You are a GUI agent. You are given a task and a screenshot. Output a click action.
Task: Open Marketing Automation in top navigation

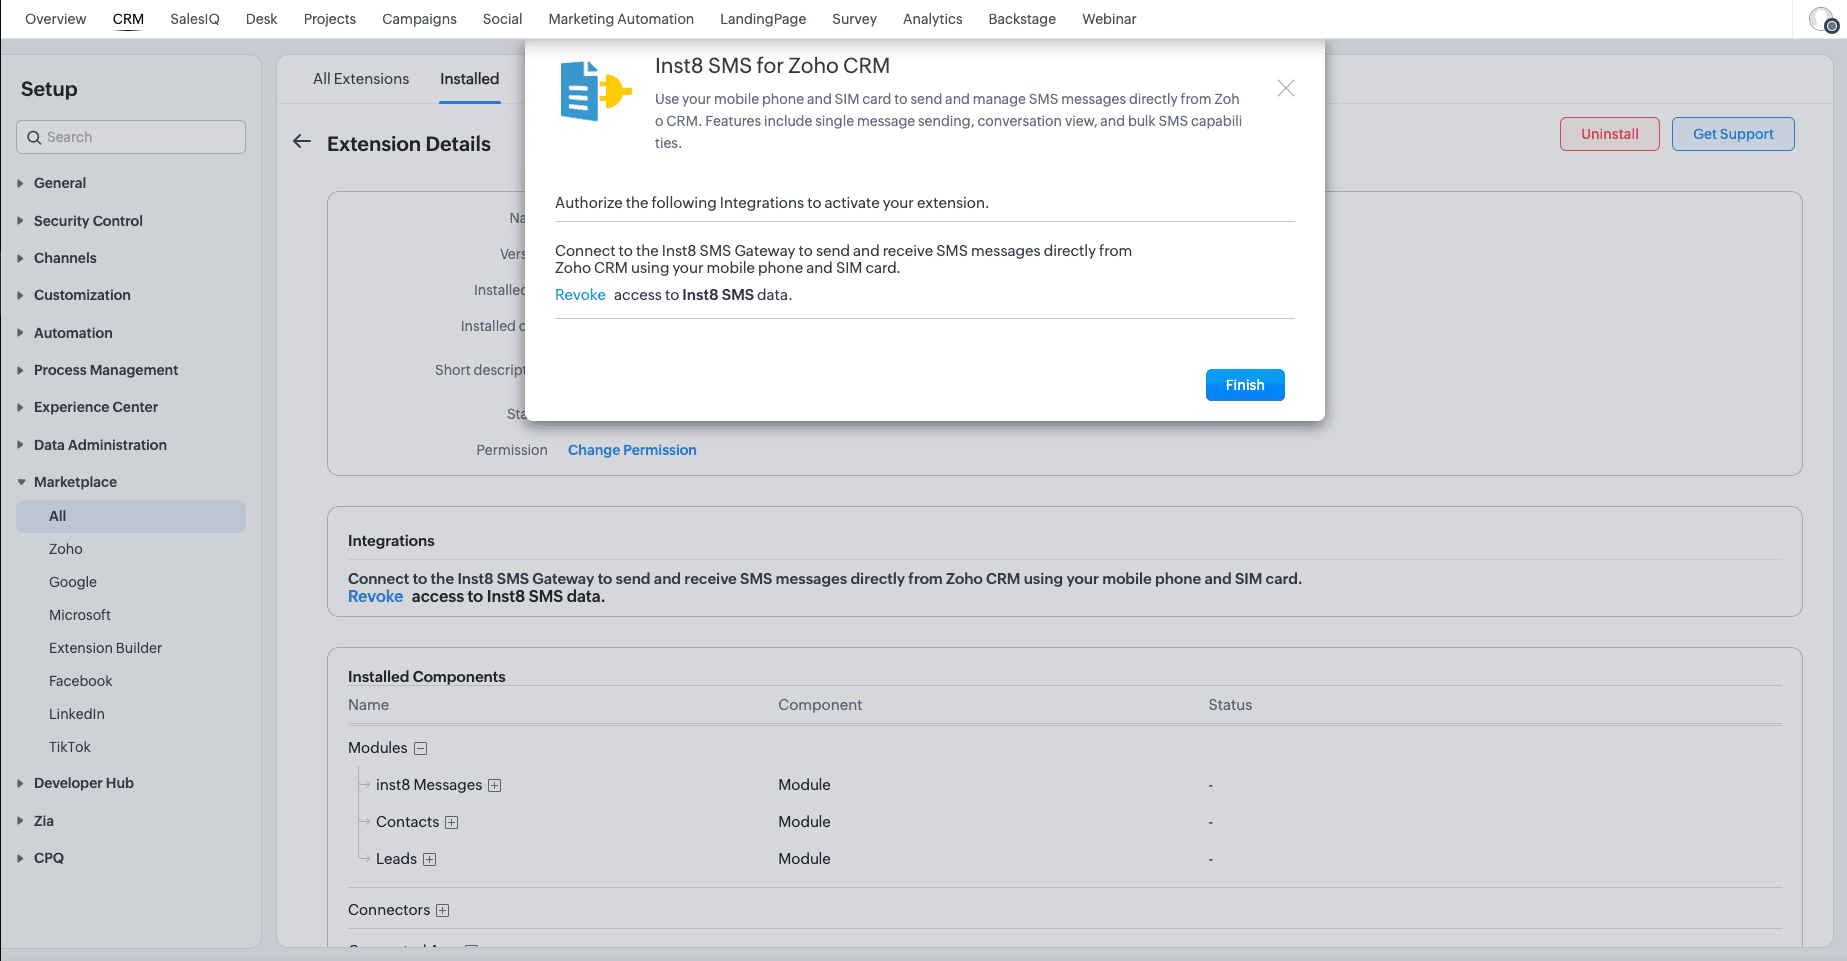click(x=621, y=19)
